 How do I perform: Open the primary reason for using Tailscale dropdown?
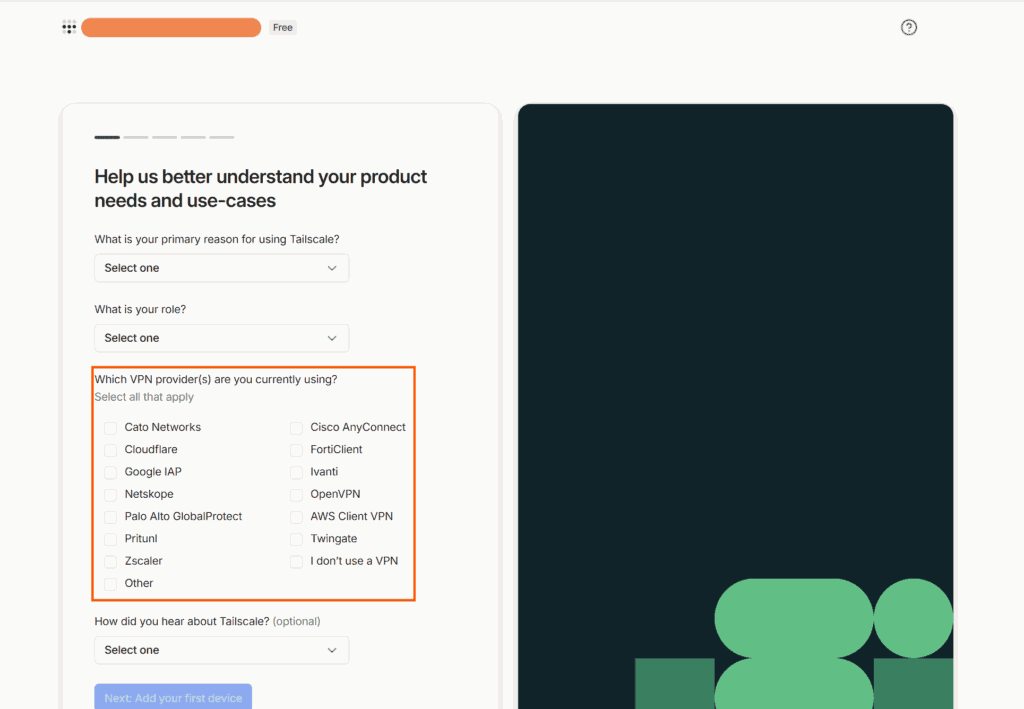pos(221,268)
